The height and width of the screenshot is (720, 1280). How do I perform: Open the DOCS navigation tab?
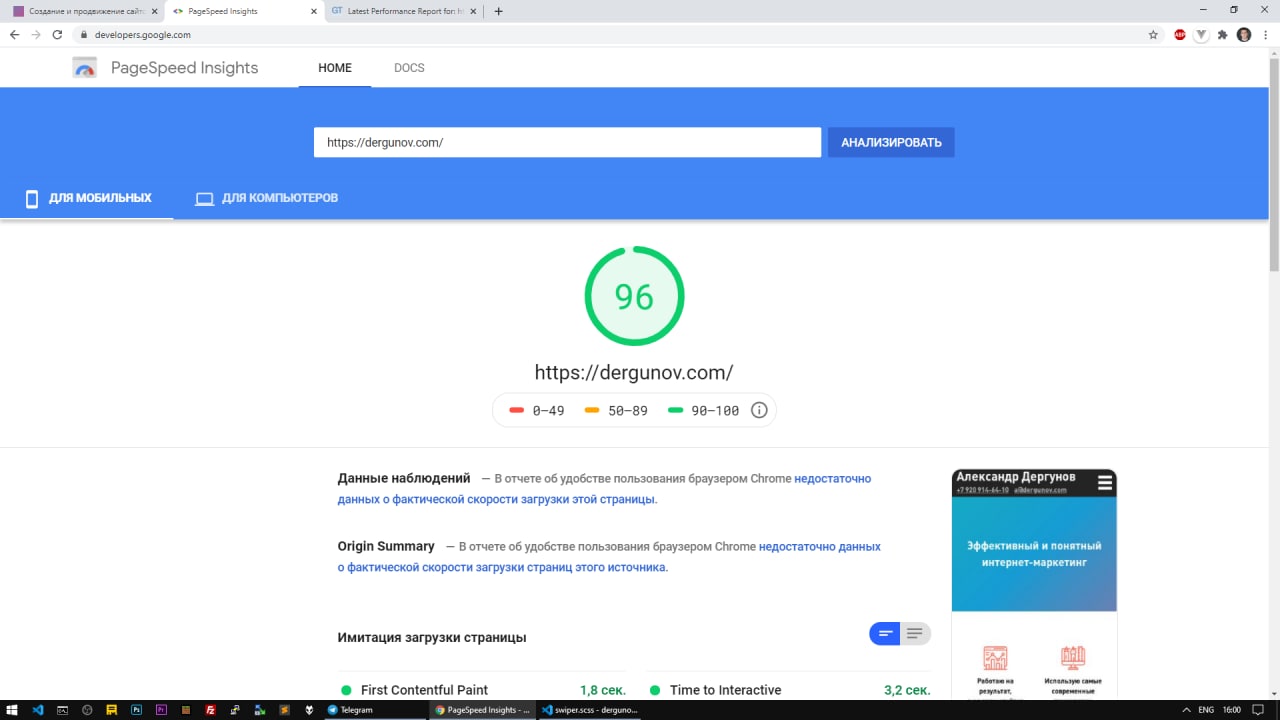click(x=409, y=68)
